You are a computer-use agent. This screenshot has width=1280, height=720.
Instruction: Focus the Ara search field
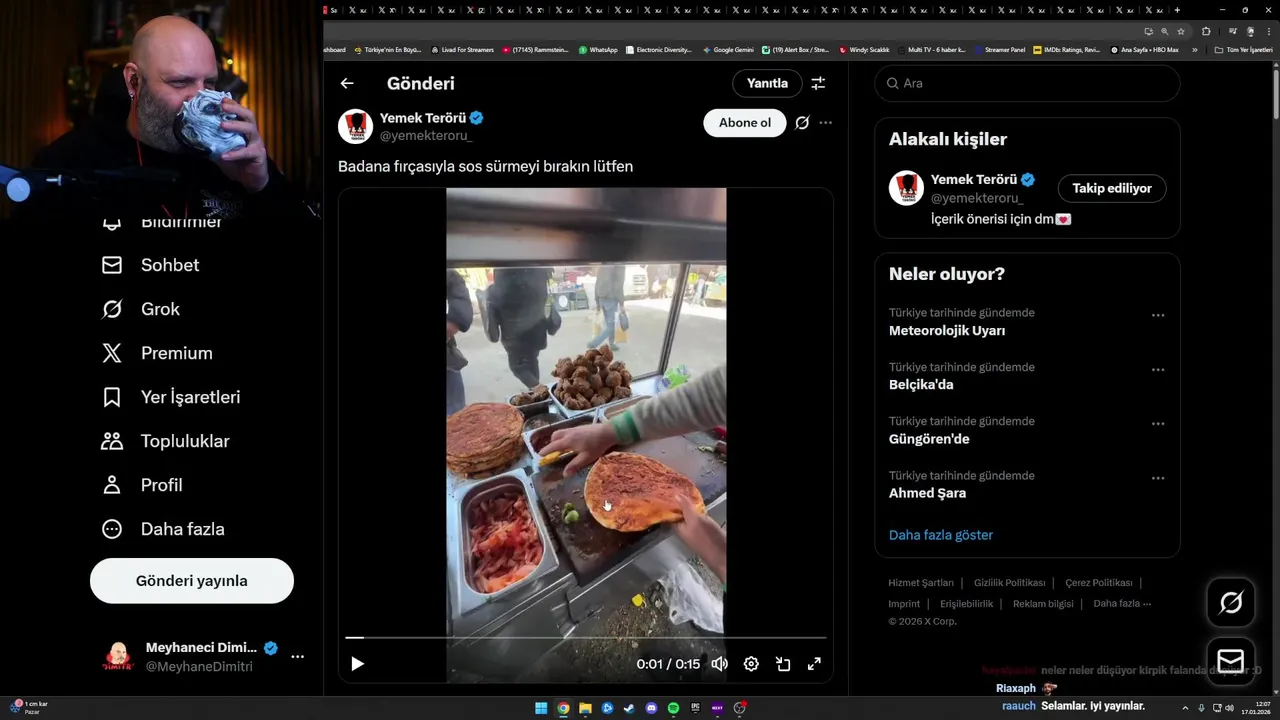[x=1027, y=83]
